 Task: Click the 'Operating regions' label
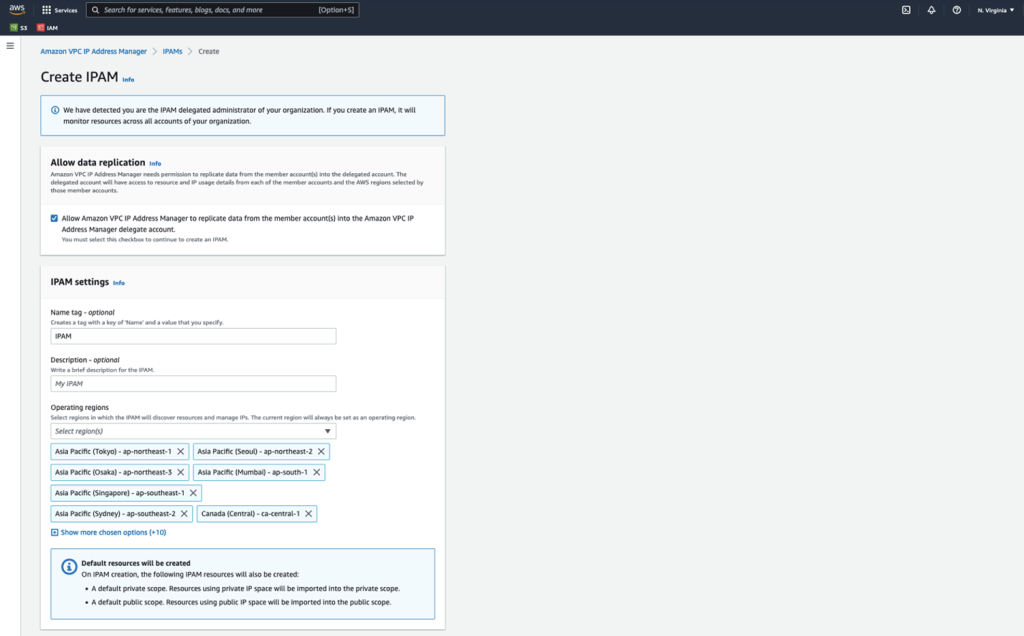click(80, 407)
